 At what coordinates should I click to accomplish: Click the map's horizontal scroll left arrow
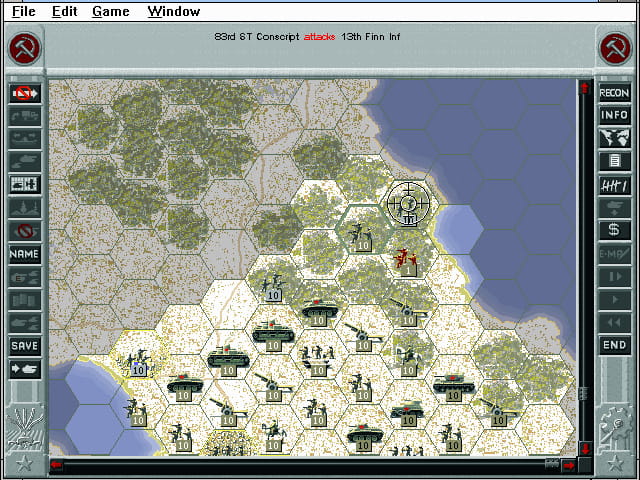pyautogui.click(x=56, y=465)
